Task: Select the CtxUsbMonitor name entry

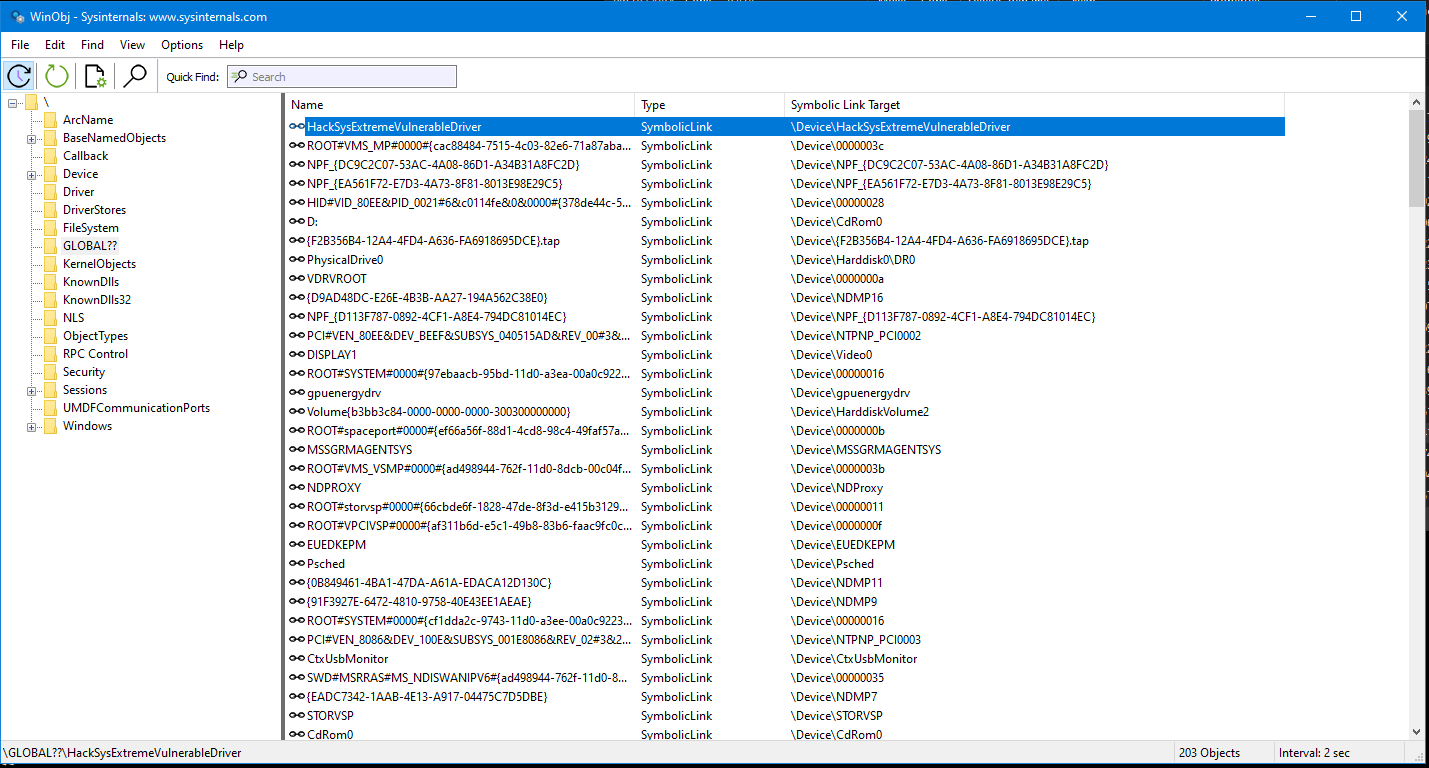Action: [x=348, y=659]
